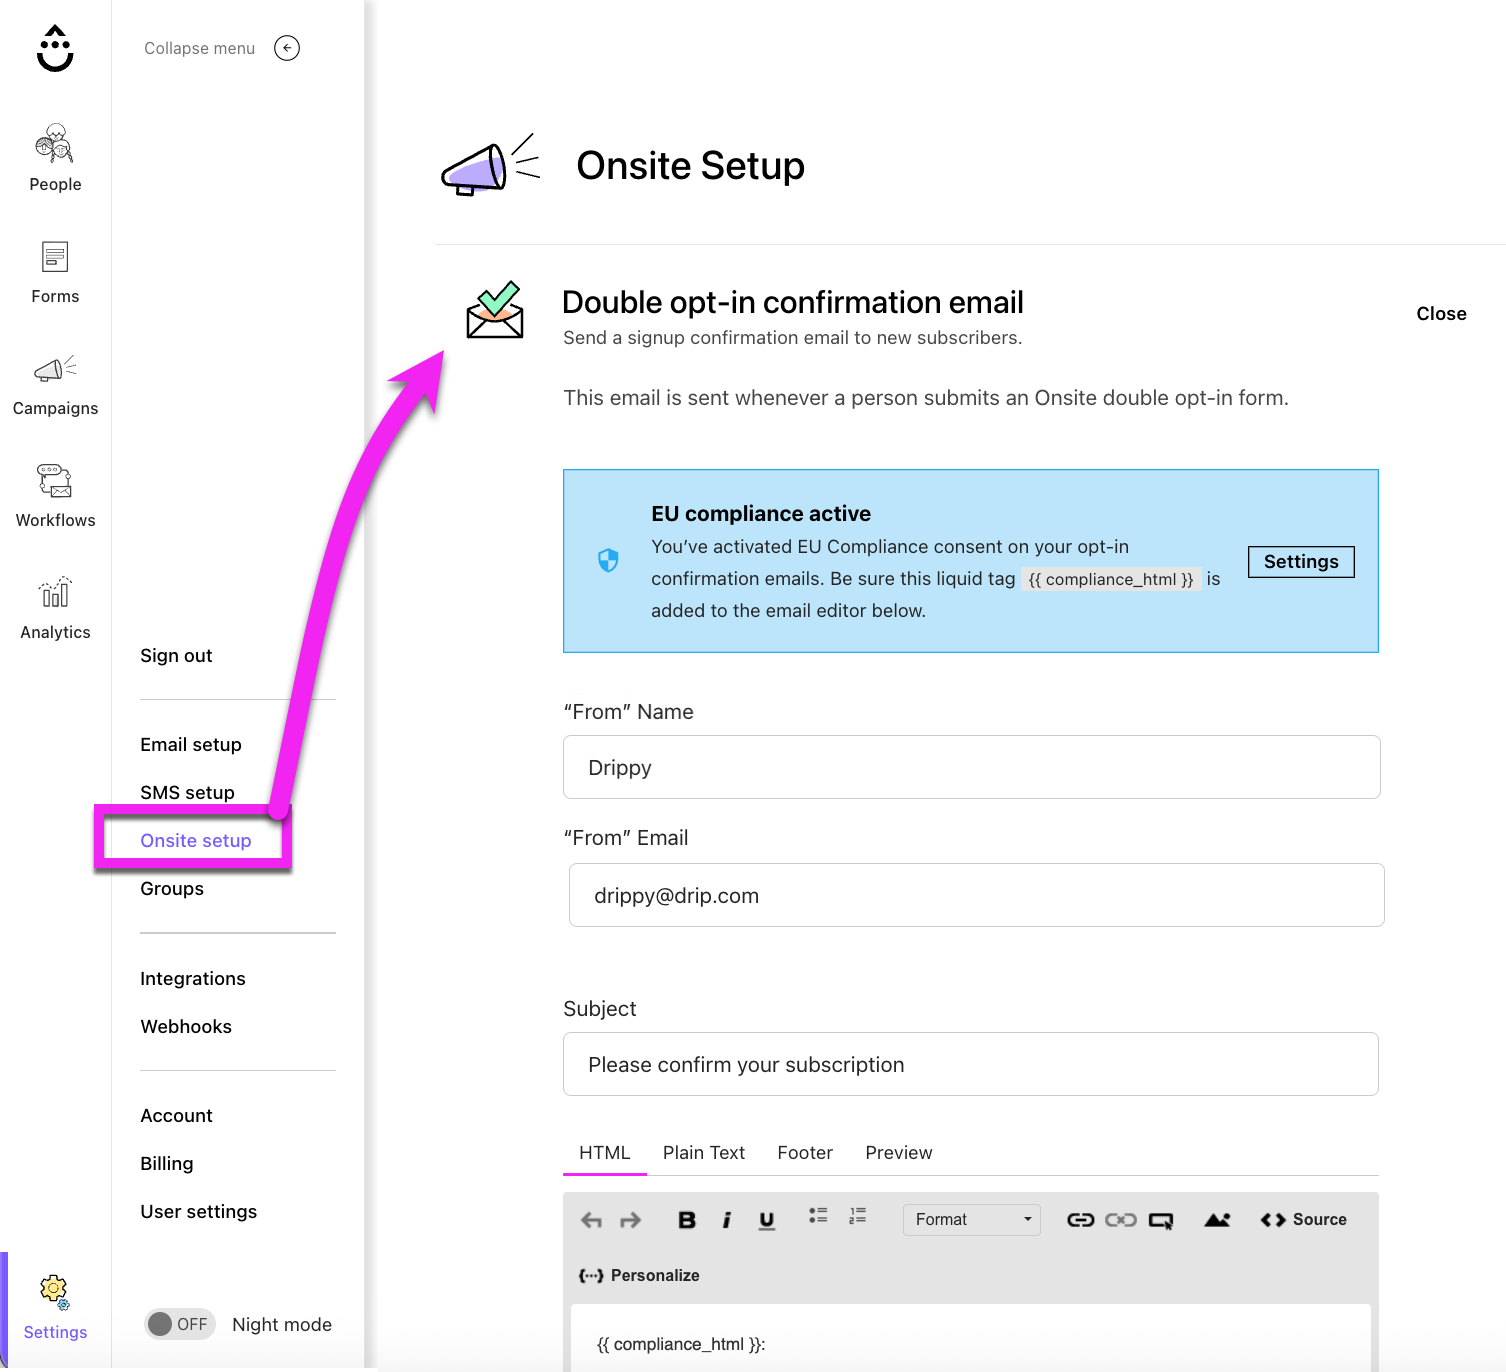Viewport: 1506px width, 1372px height.
Task: Insert an image in the email editor
Action: (x=1216, y=1219)
